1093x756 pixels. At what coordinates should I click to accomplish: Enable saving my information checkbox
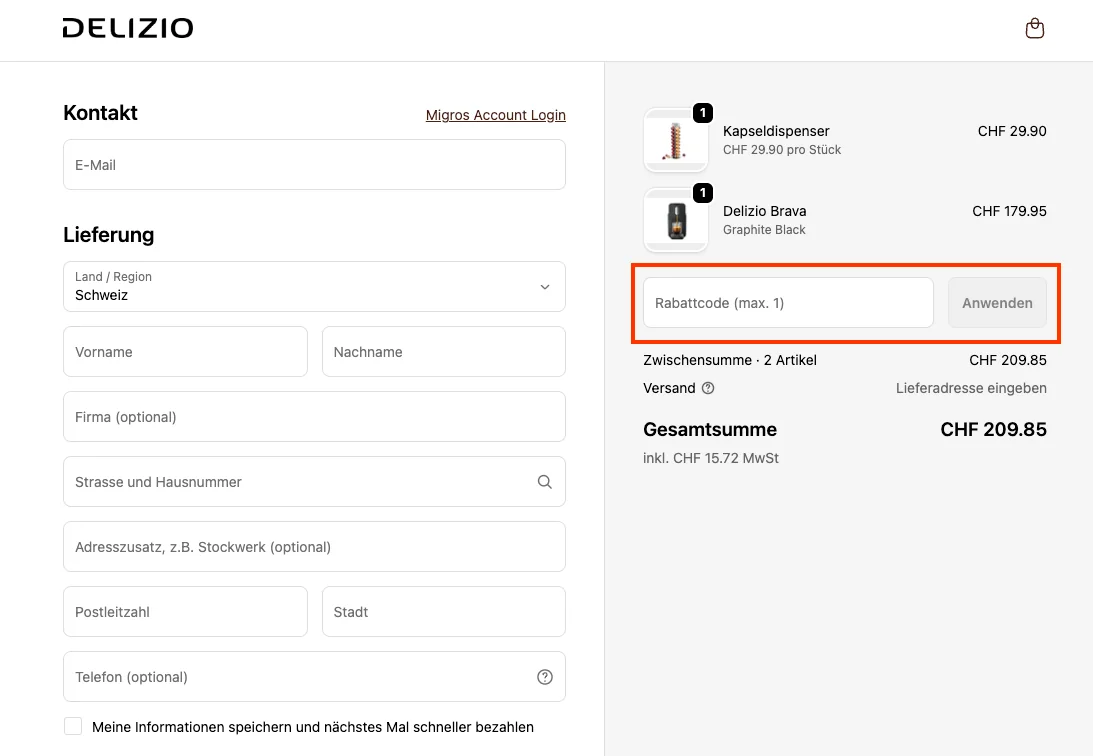(x=73, y=726)
